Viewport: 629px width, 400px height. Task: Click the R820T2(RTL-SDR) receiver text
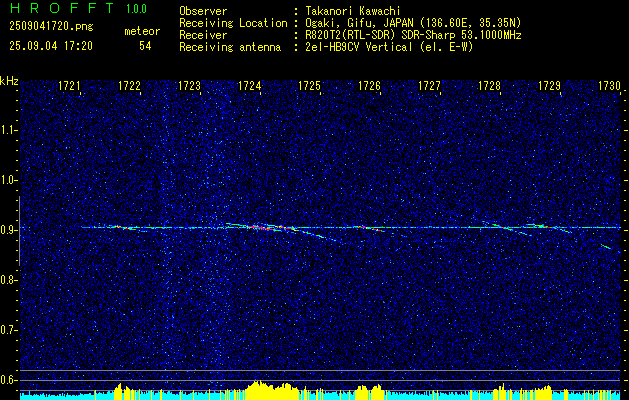click(412, 35)
